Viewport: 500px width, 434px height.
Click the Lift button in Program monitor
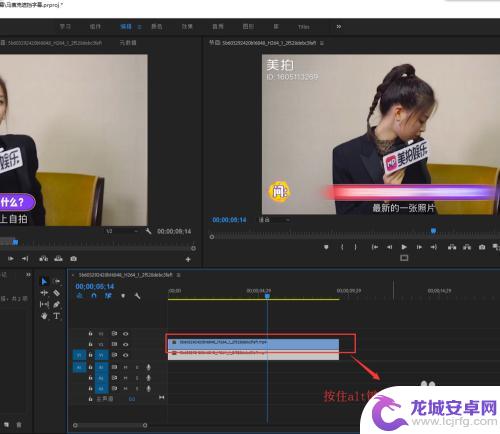452,247
